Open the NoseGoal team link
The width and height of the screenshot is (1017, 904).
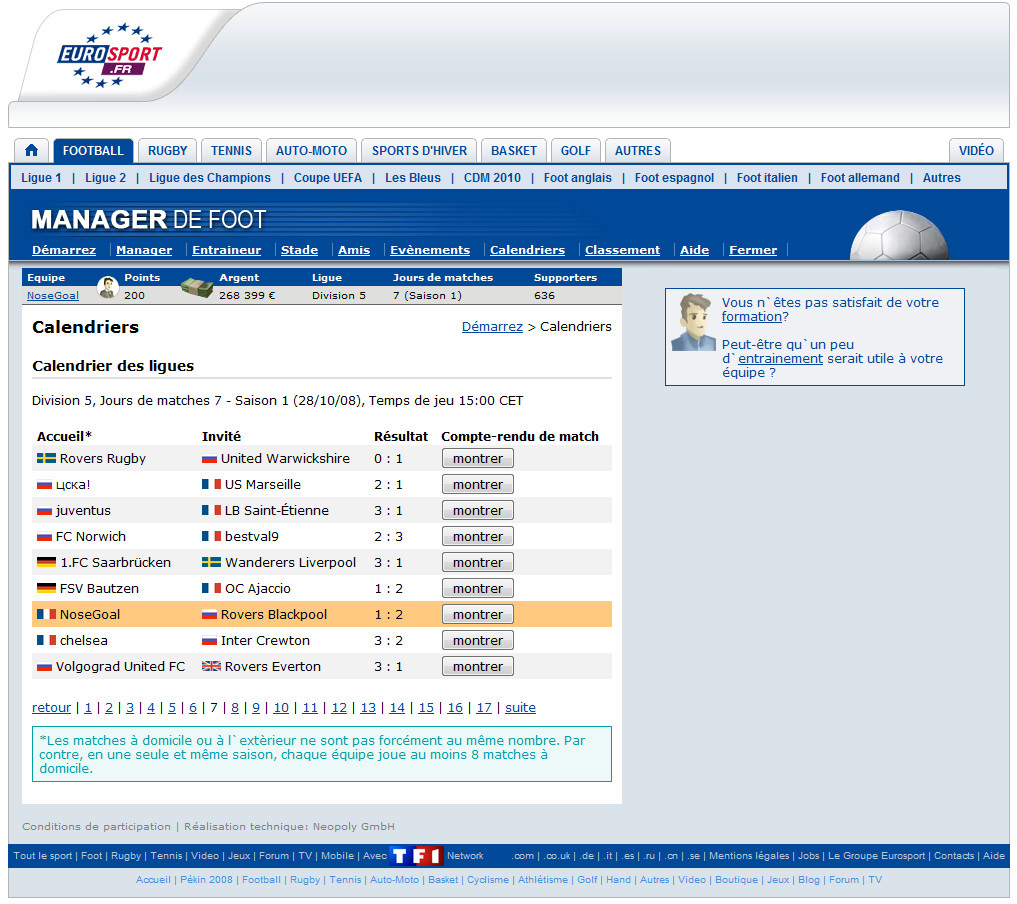(53, 296)
